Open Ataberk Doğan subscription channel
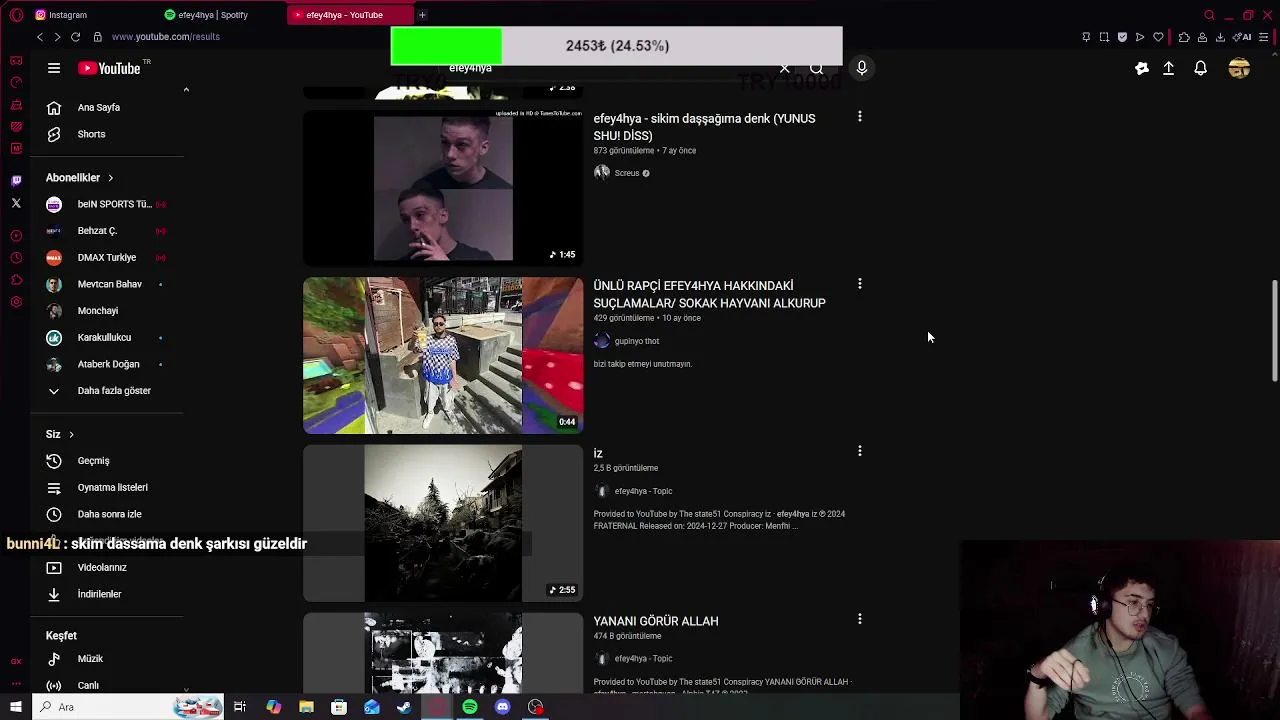 108,364
